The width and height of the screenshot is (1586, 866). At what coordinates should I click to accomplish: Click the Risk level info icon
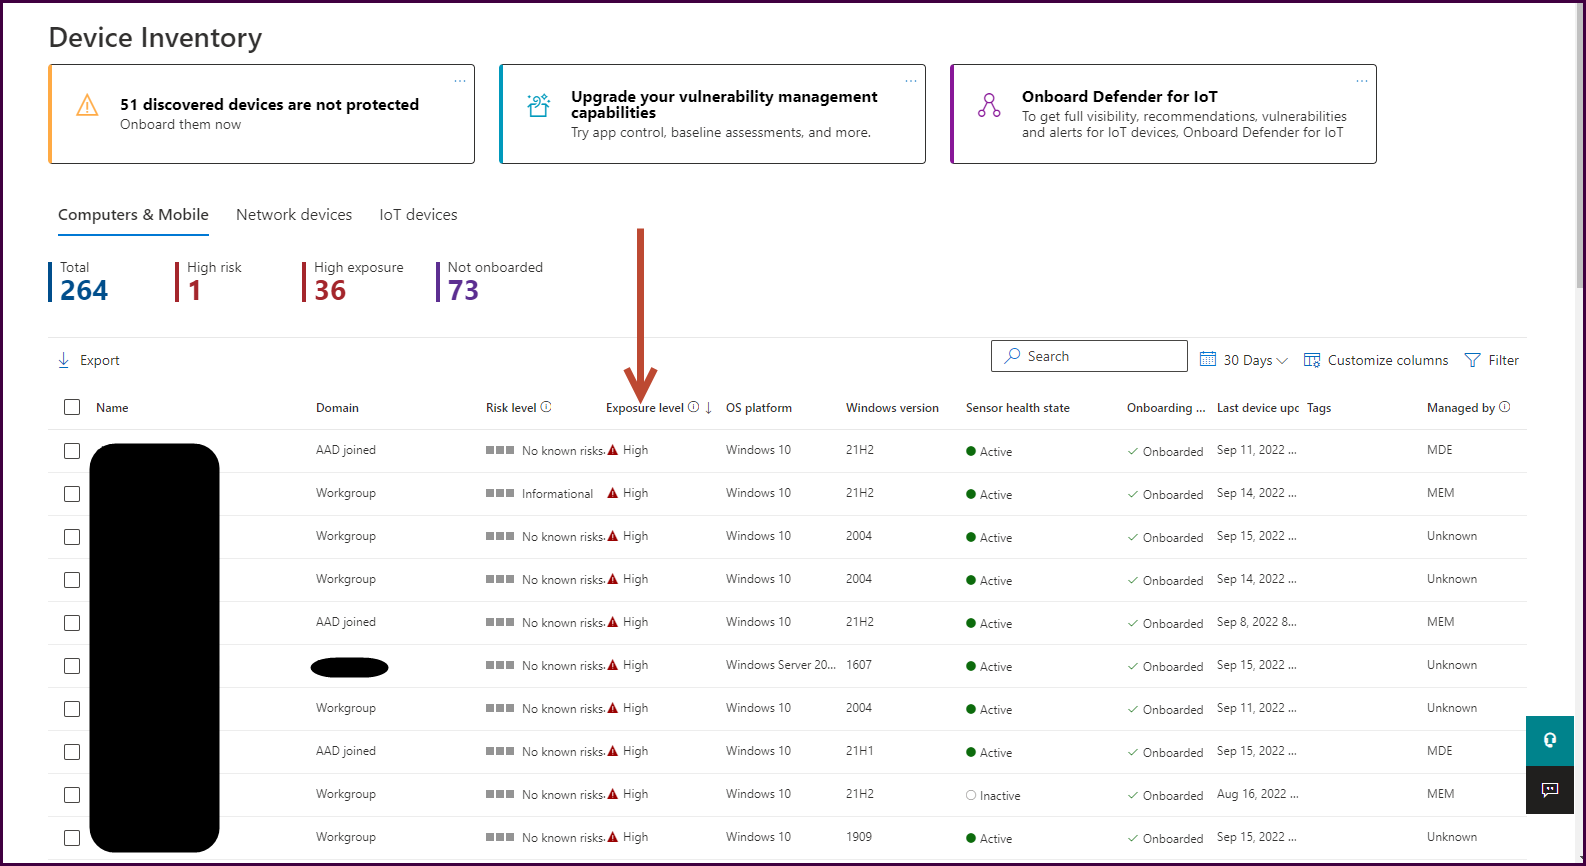click(546, 407)
